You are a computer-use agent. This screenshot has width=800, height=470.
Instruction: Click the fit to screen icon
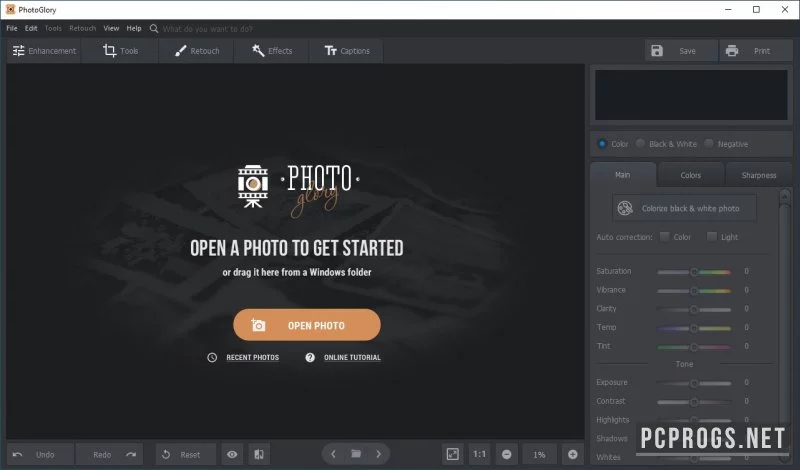(453, 454)
